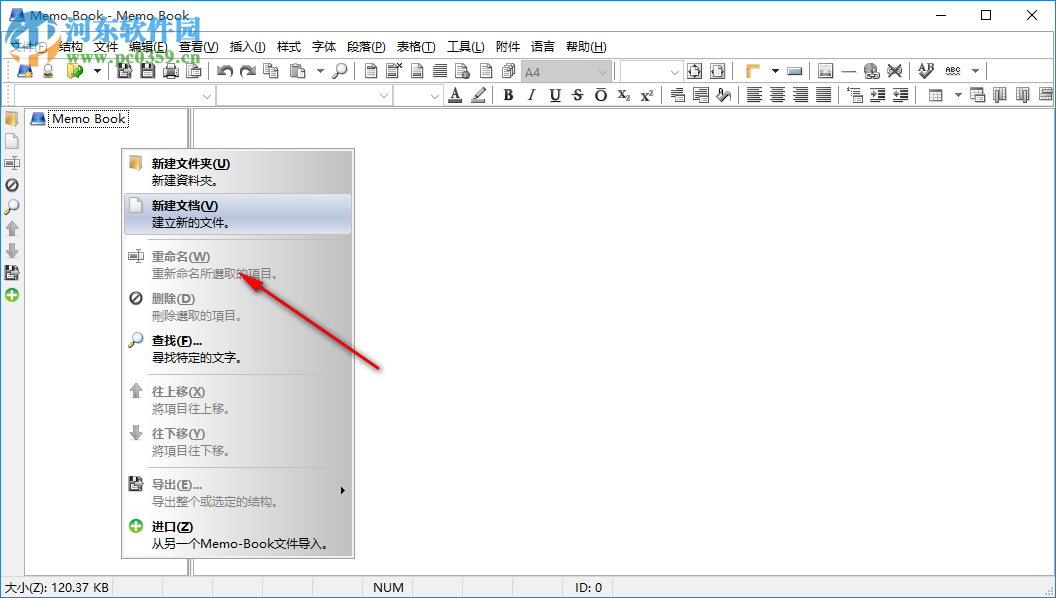This screenshot has width=1056, height=598.
Task: Open the 帮助(H) menu
Action: coord(586,46)
